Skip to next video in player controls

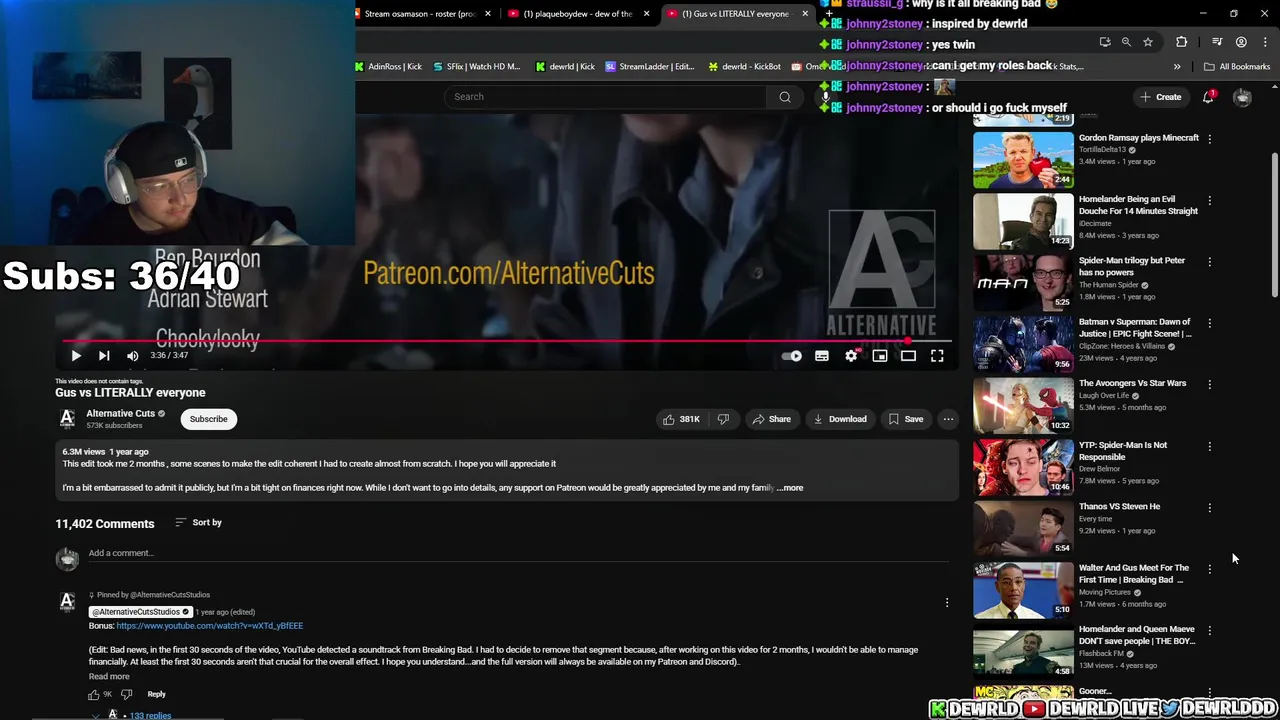pos(104,355)
